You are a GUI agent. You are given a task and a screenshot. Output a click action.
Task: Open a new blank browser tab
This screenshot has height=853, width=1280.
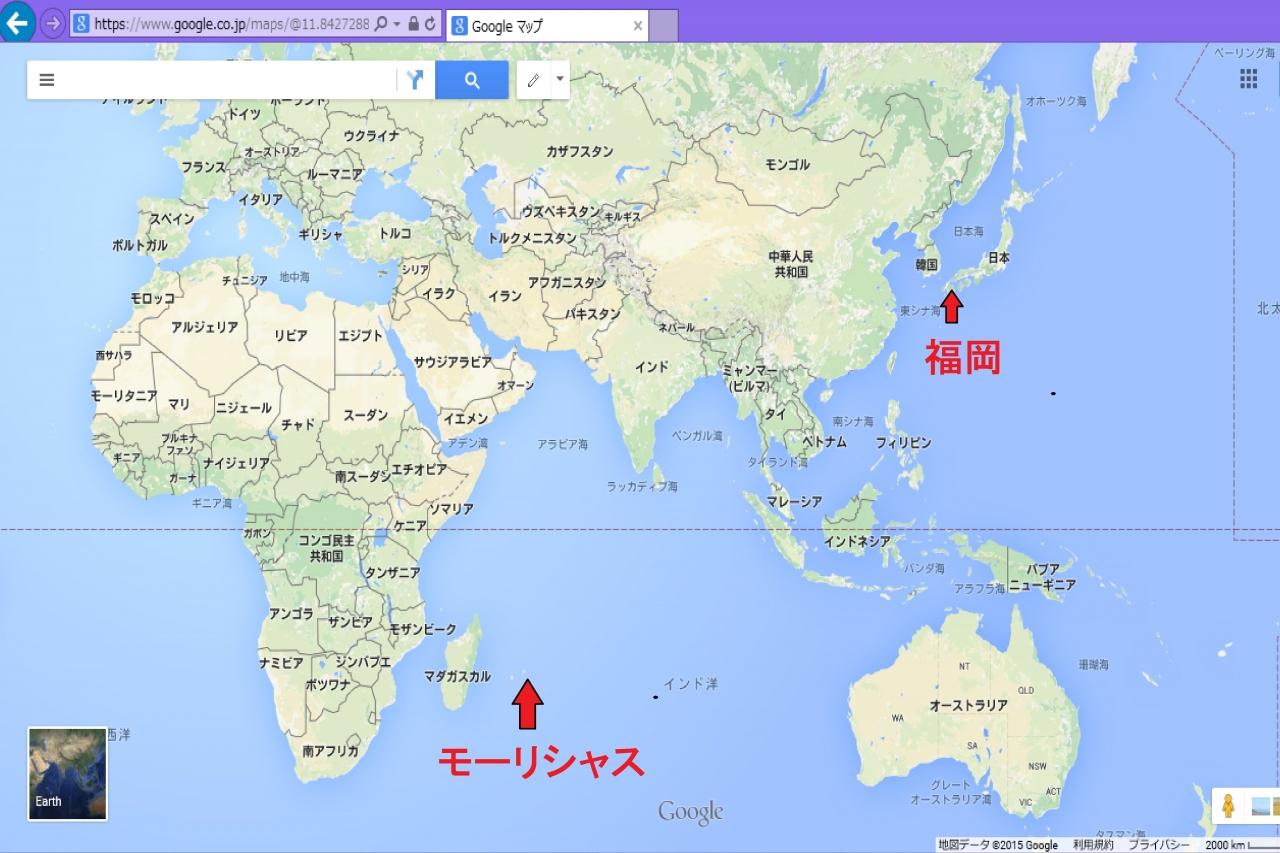pos(663,26)
